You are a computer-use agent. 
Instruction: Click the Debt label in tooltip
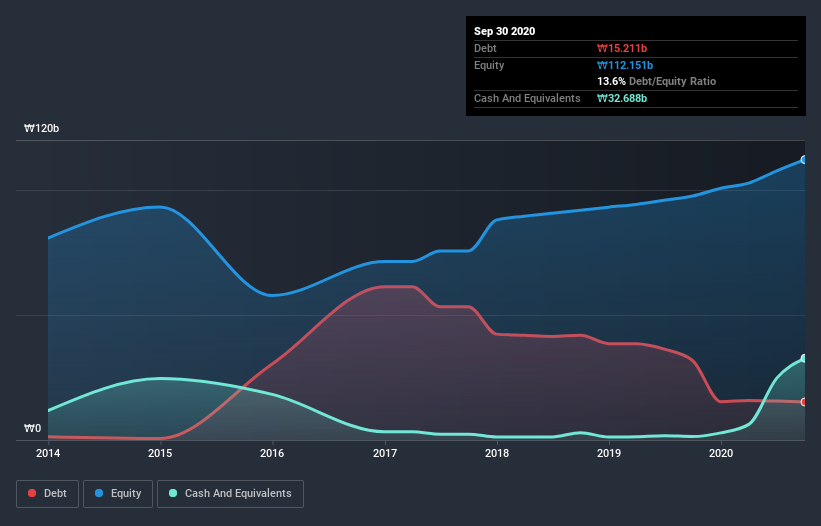(485, 48)
